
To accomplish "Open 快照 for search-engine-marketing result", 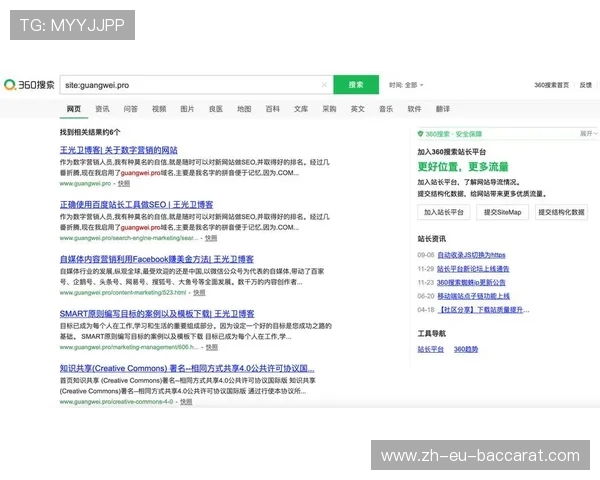I will coord(211,238).
